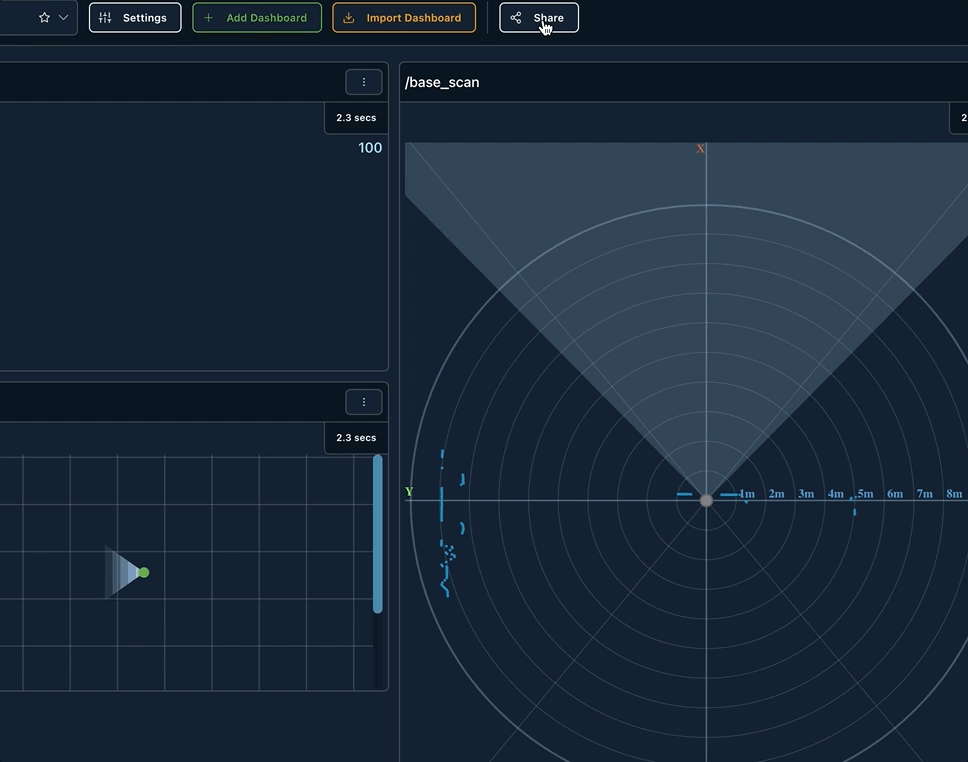The width and height of the screenshot is (968, 762).
Task: Click the green robot position dot in the grid
Action: click(144, 572)
